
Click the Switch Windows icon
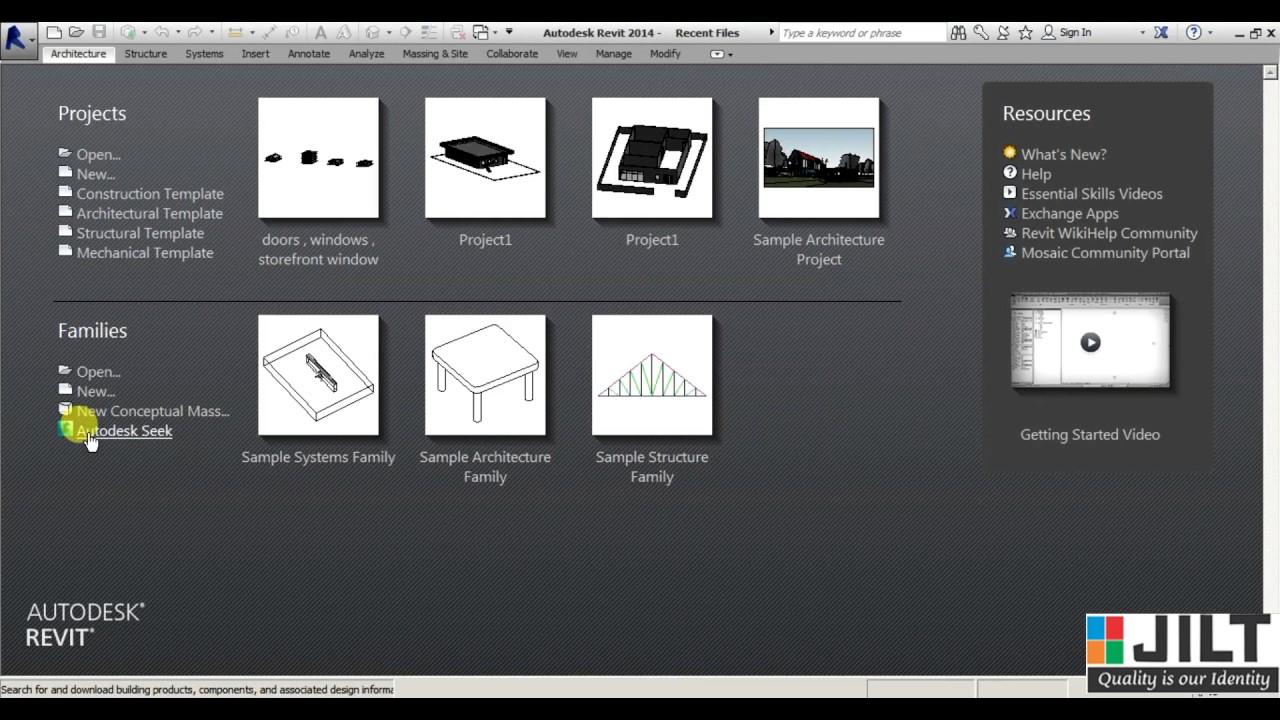(x=481, y=32)
